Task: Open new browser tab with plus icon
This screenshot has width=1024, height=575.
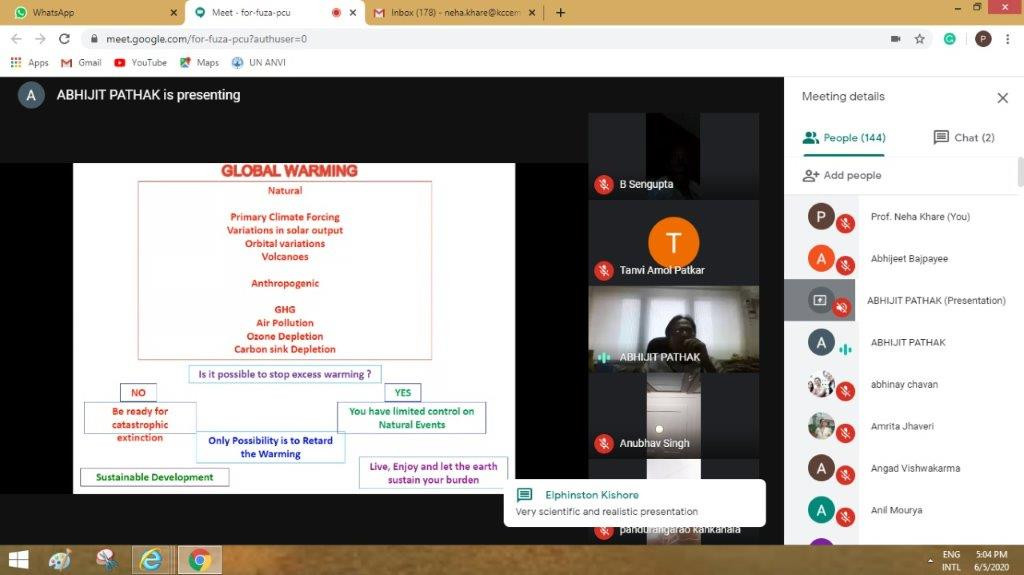Action: pos(560,13)
